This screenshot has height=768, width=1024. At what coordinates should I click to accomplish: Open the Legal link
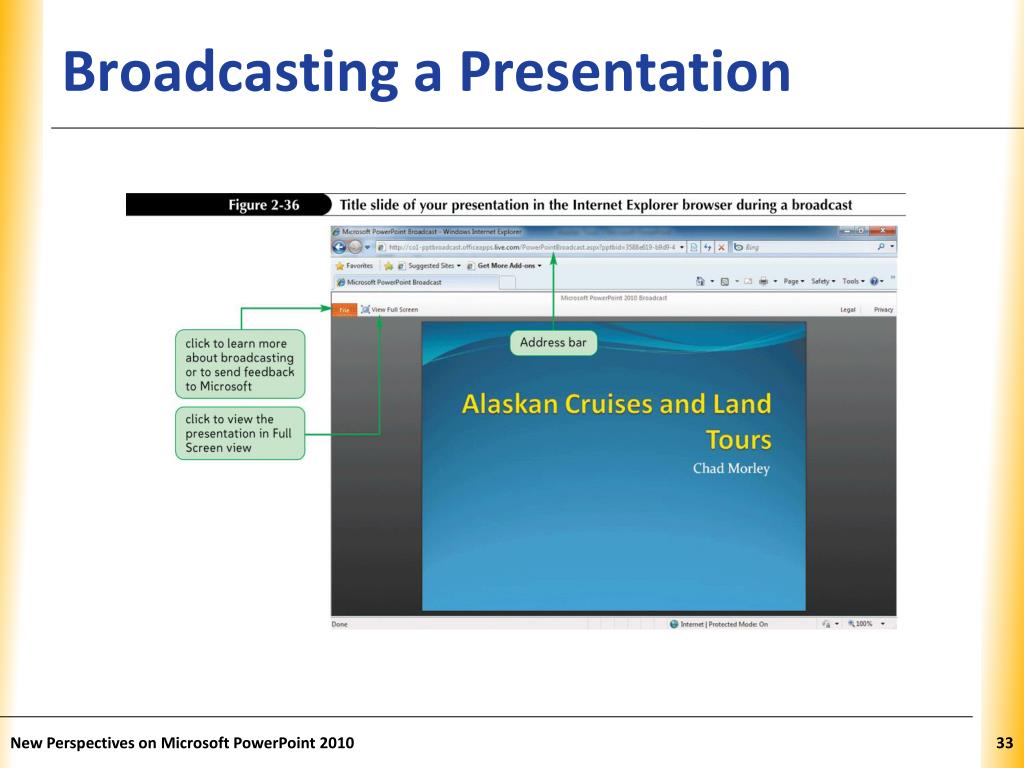click(x=847, y=310)
